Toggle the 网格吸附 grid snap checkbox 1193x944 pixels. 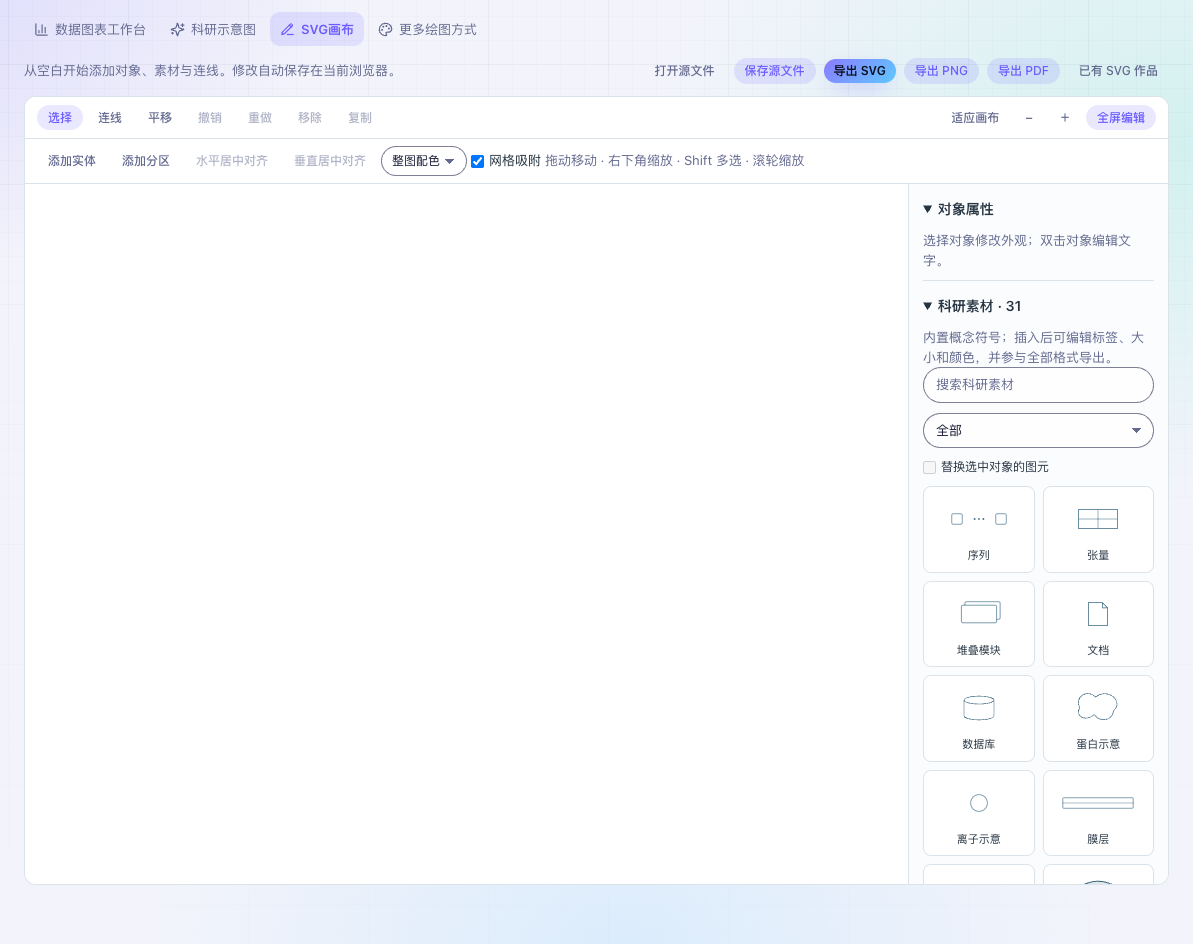click(x=478, y=161)
